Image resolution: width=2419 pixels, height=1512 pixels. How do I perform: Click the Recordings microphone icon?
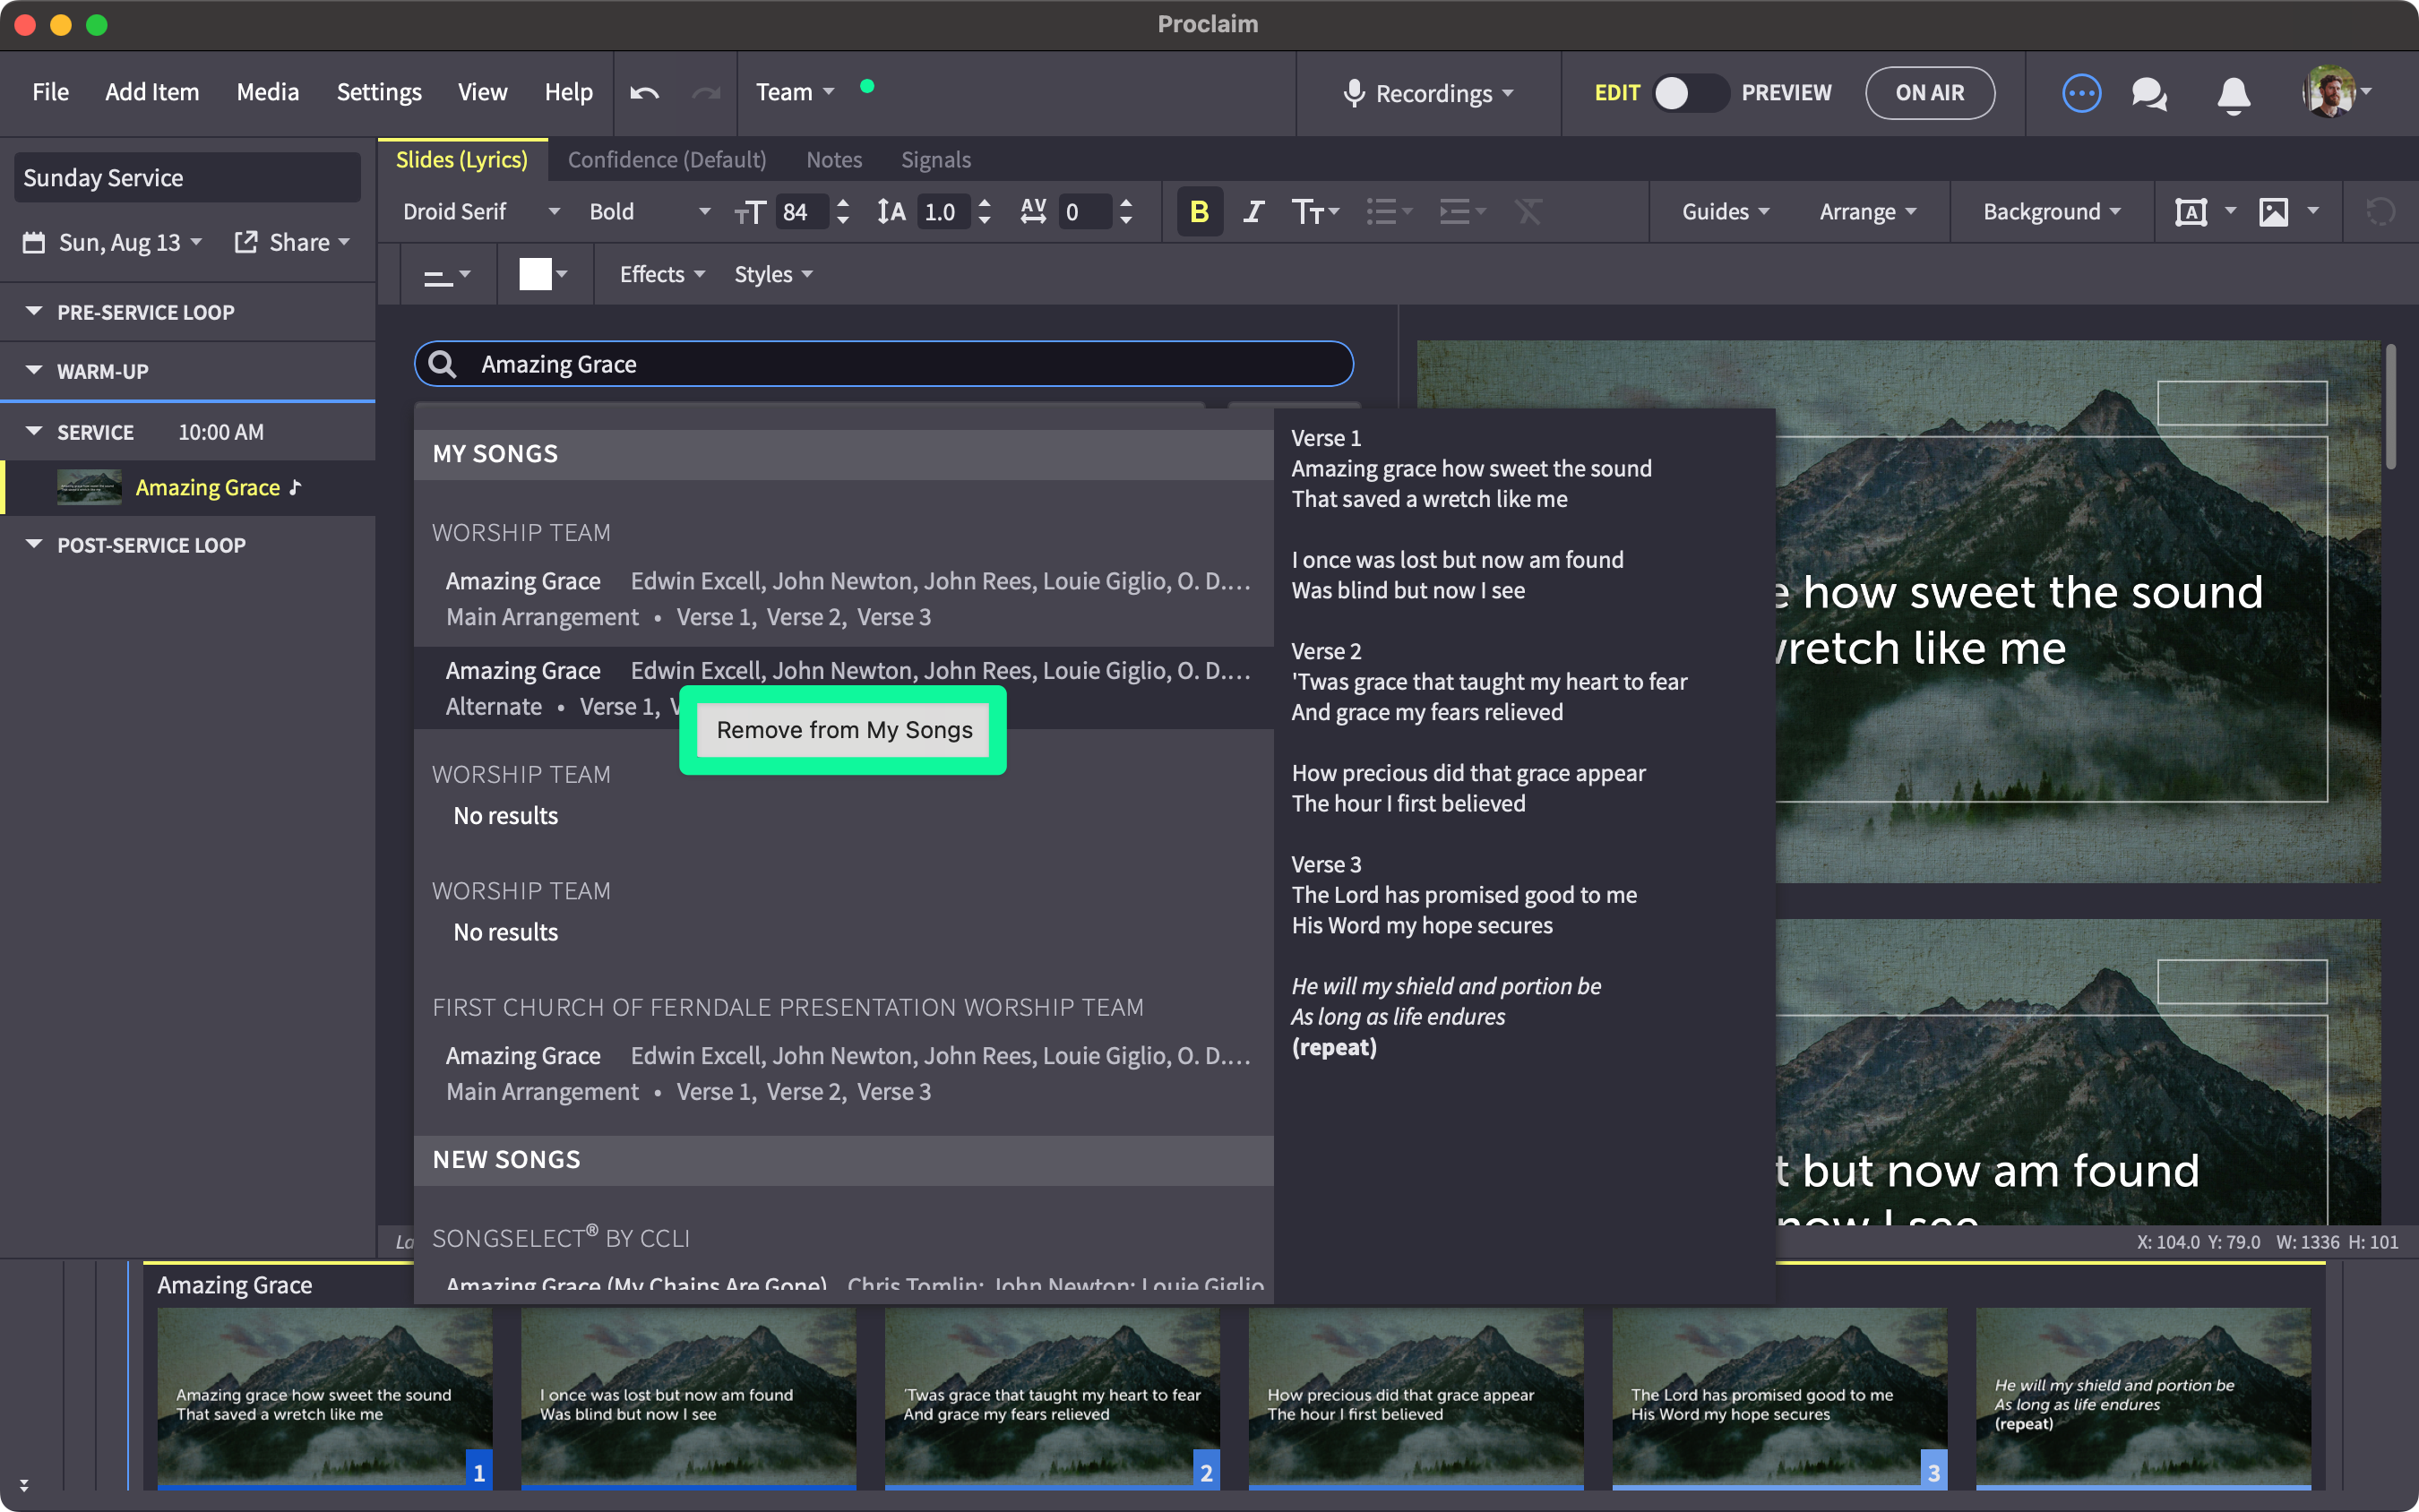pos(1353,93)
